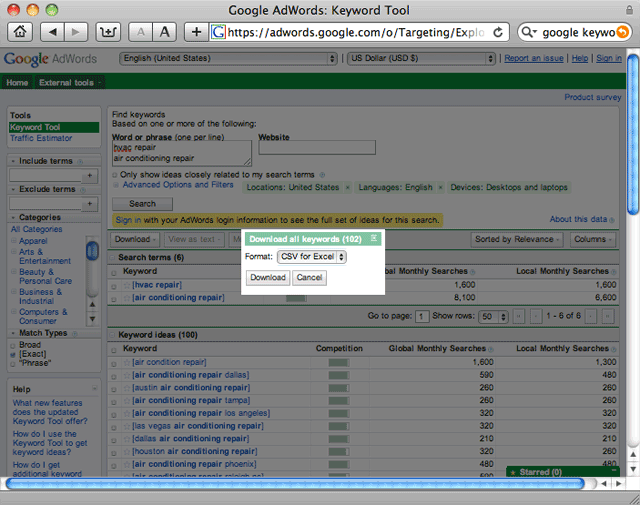Click the top sites toolbar button
640x505 pixels.
coord(108,32)
